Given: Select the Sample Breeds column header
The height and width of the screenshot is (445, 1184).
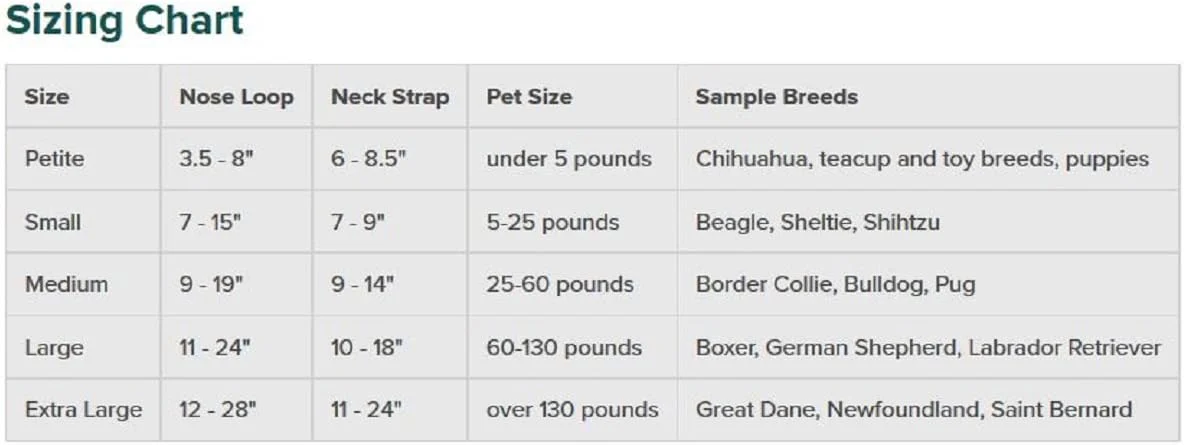Looking at the screenshot, I should 777,97.
